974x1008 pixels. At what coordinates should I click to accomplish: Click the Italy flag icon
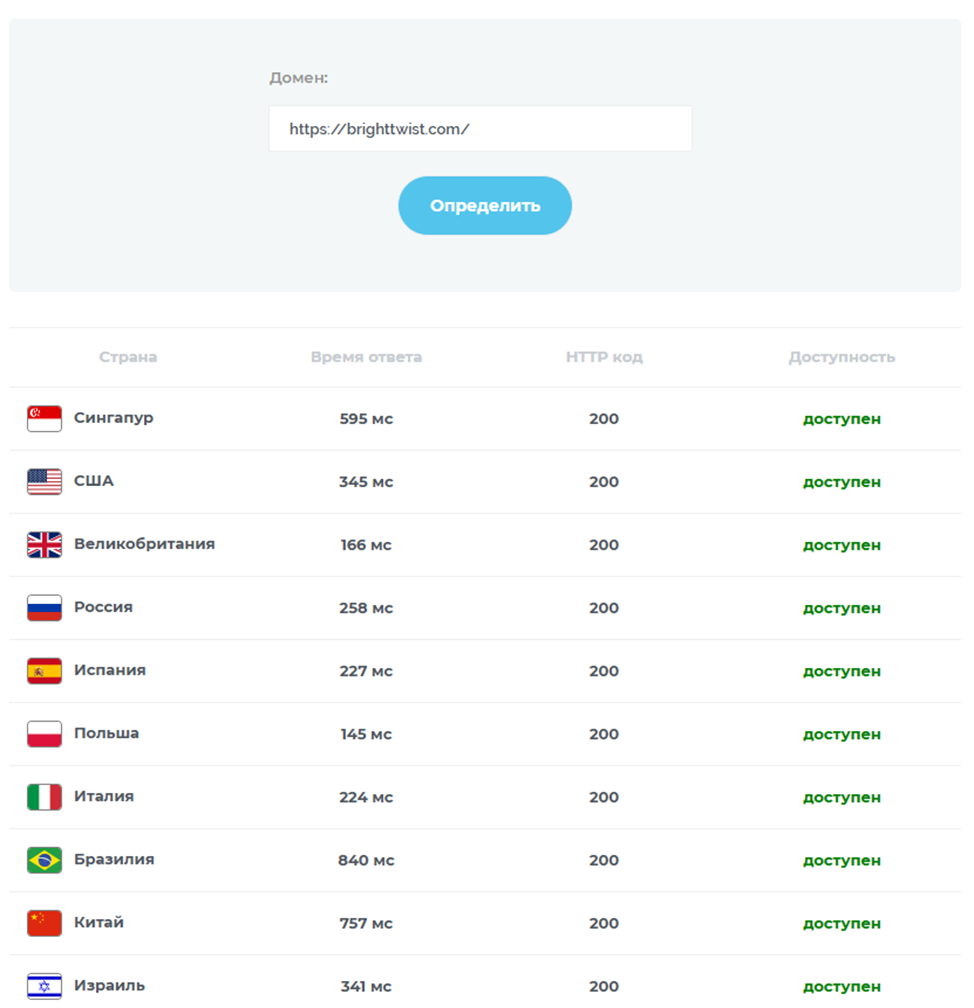(x=44, y=797)
